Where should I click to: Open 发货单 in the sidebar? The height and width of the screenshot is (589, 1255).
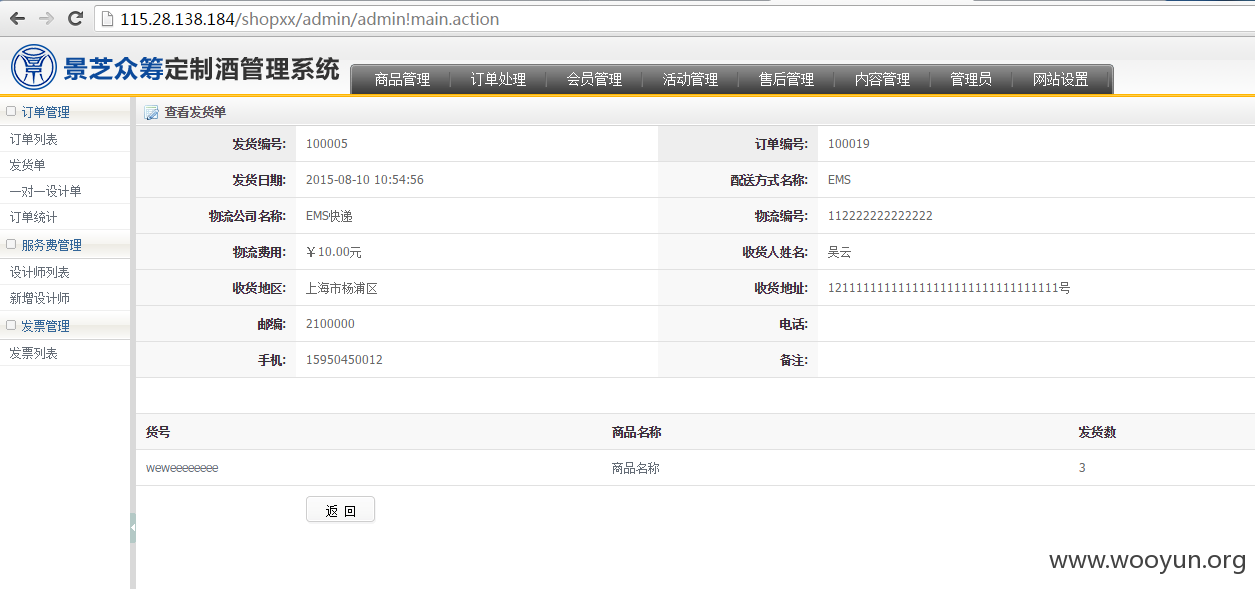tap(27, 165)
